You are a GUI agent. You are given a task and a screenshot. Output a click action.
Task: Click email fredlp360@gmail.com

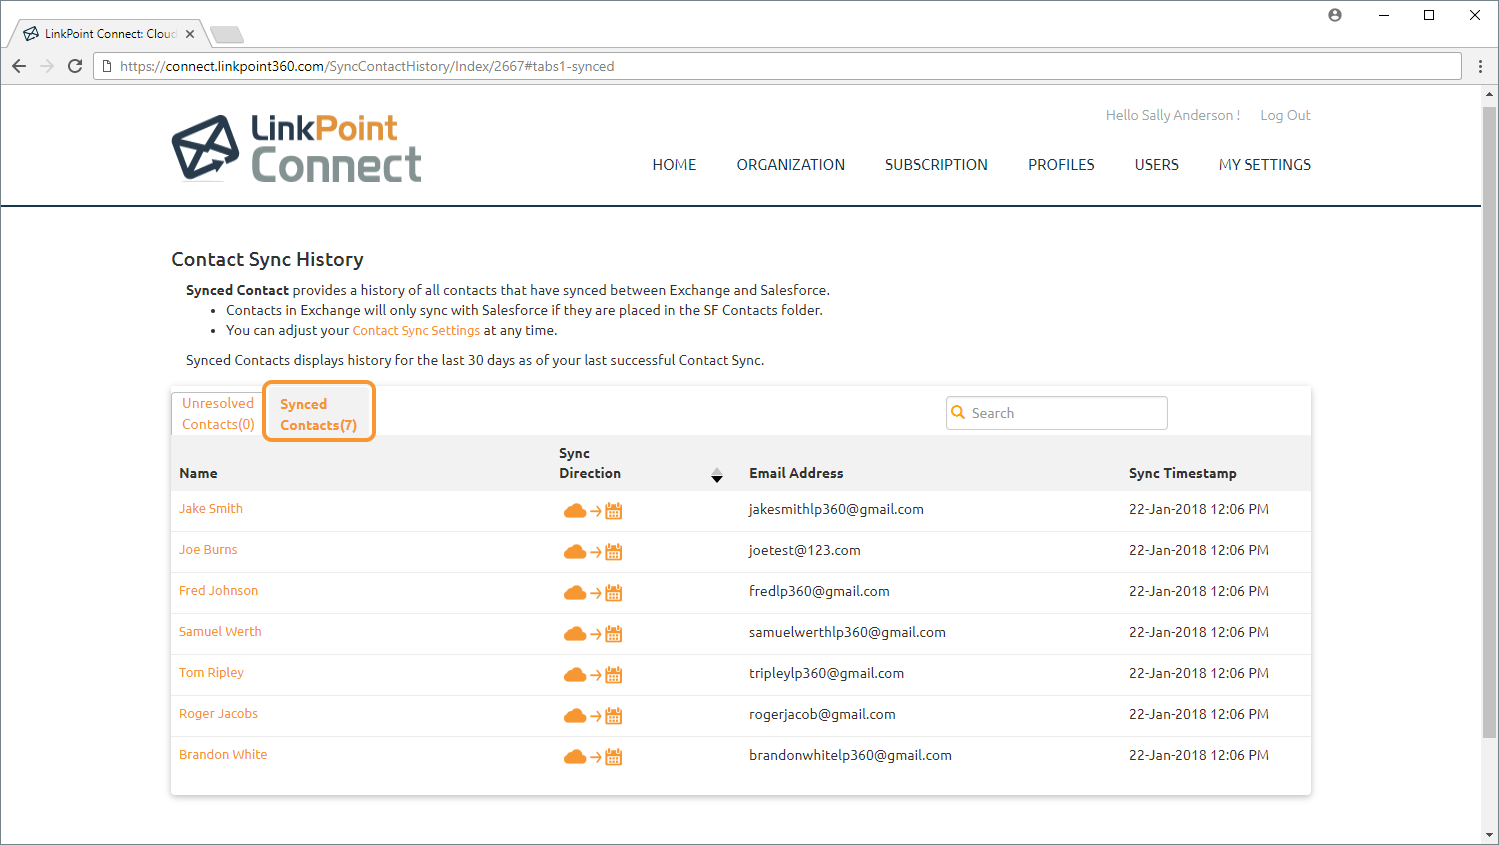819,591
